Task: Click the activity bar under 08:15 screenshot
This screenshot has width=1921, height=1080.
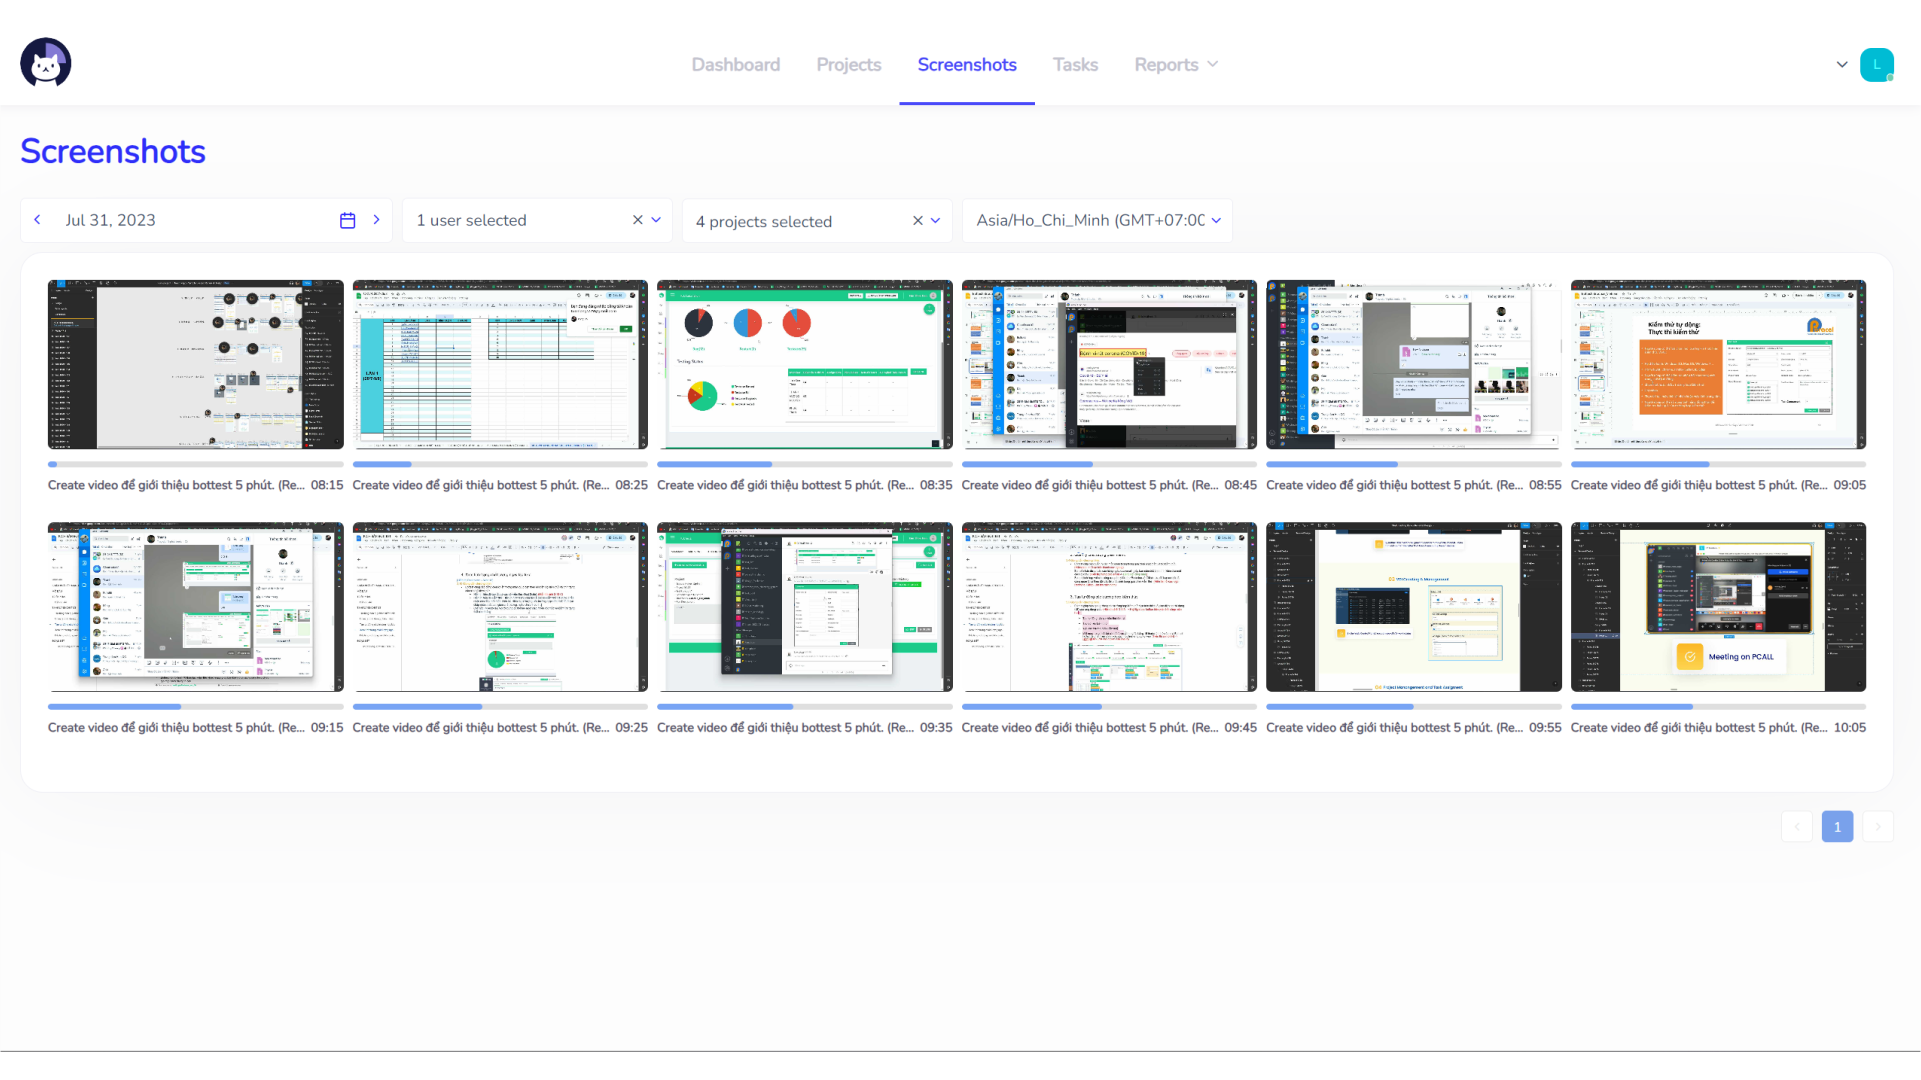Action: [195, 464]
